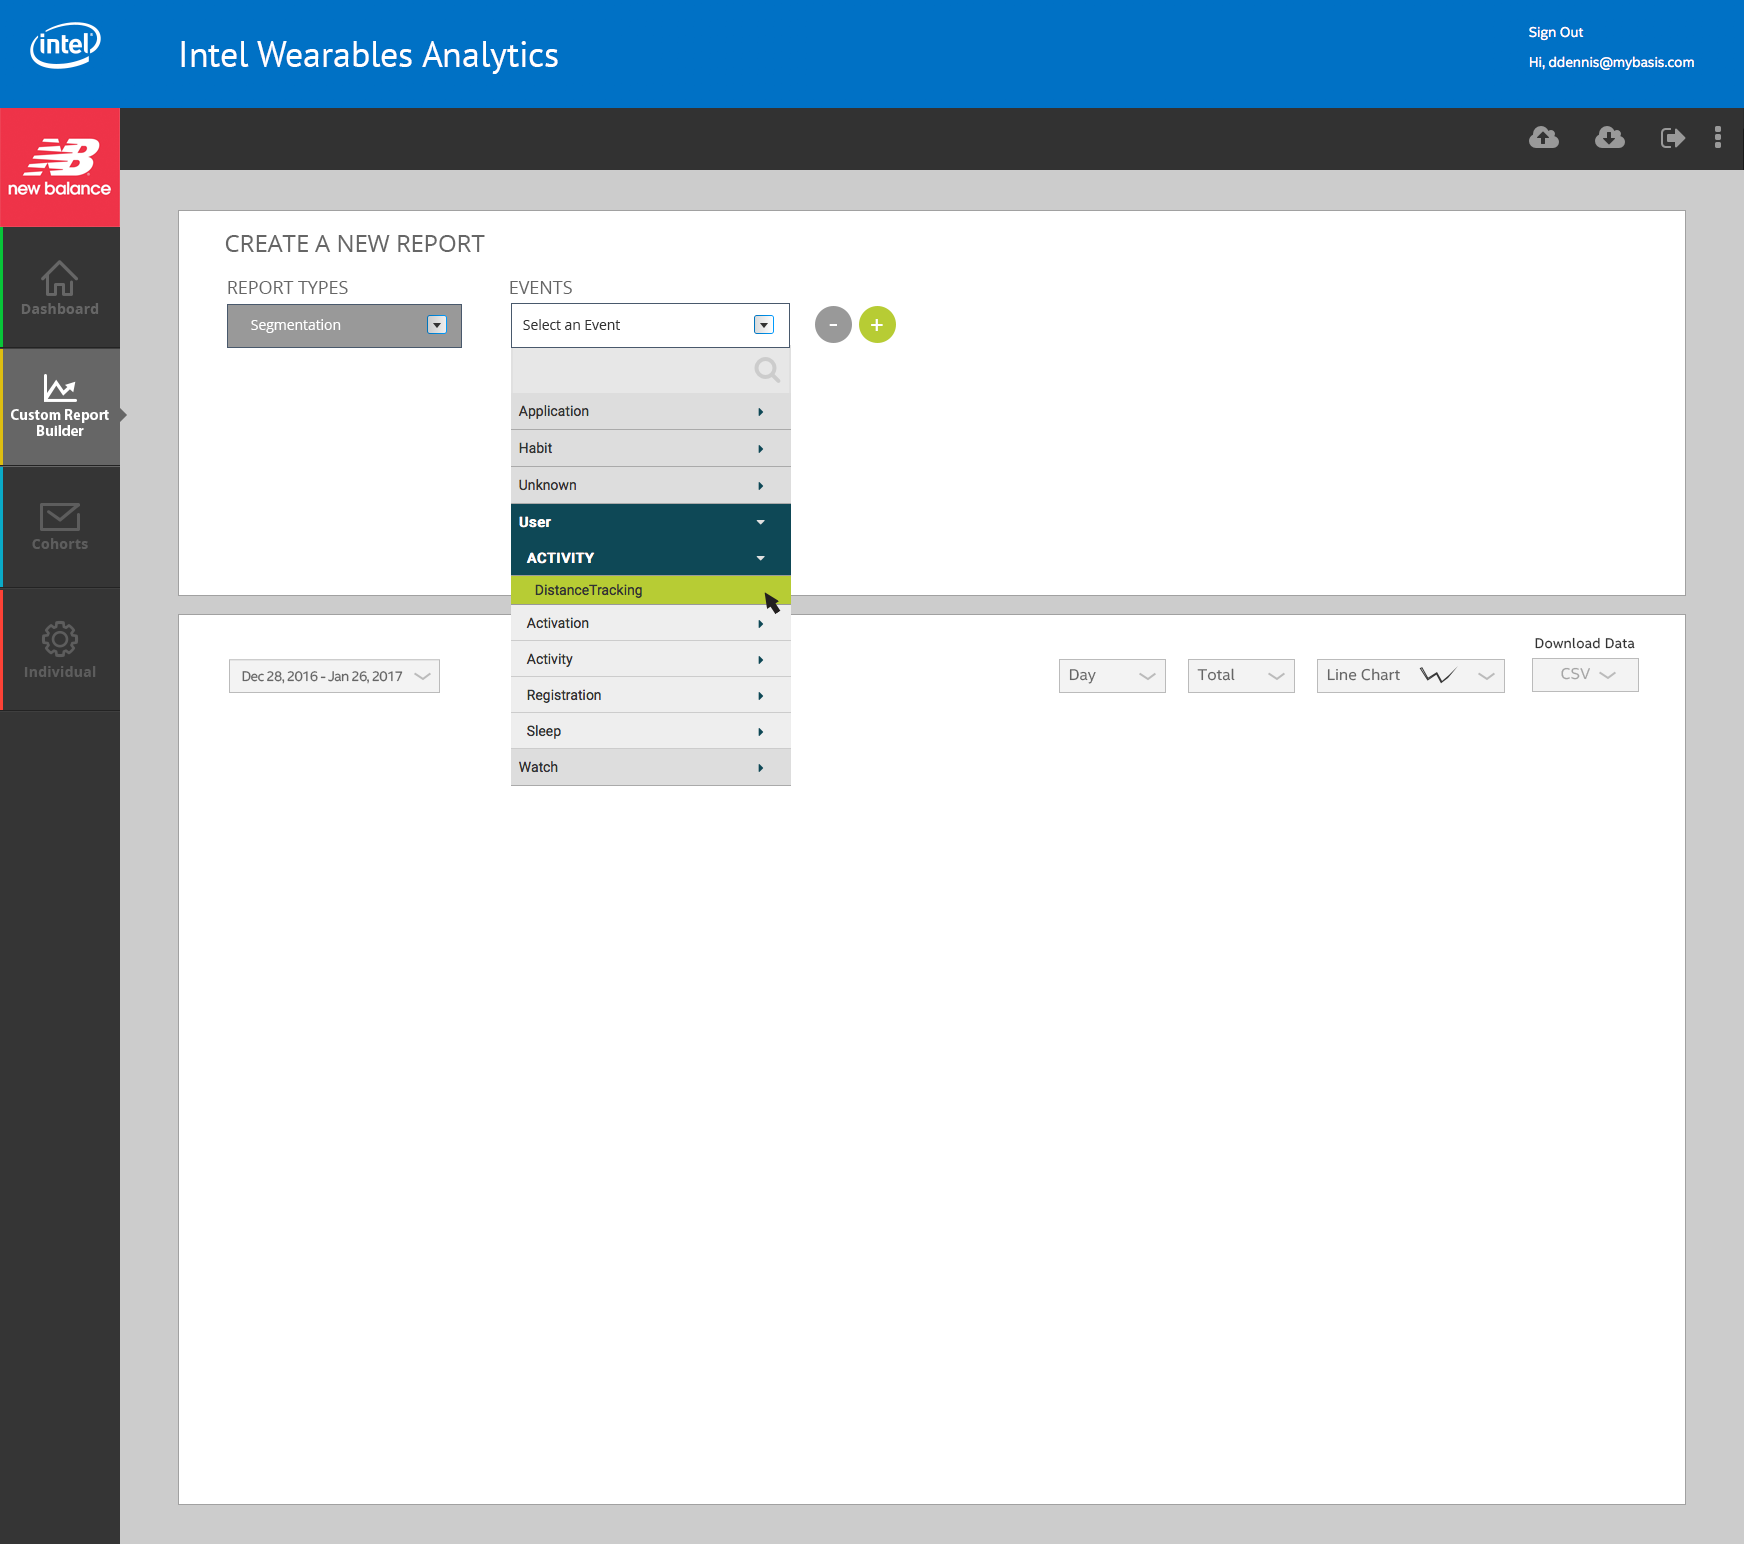Expand the Sleep submenu
Viewport: 1744px width, 1544px height.
(650, 731)
